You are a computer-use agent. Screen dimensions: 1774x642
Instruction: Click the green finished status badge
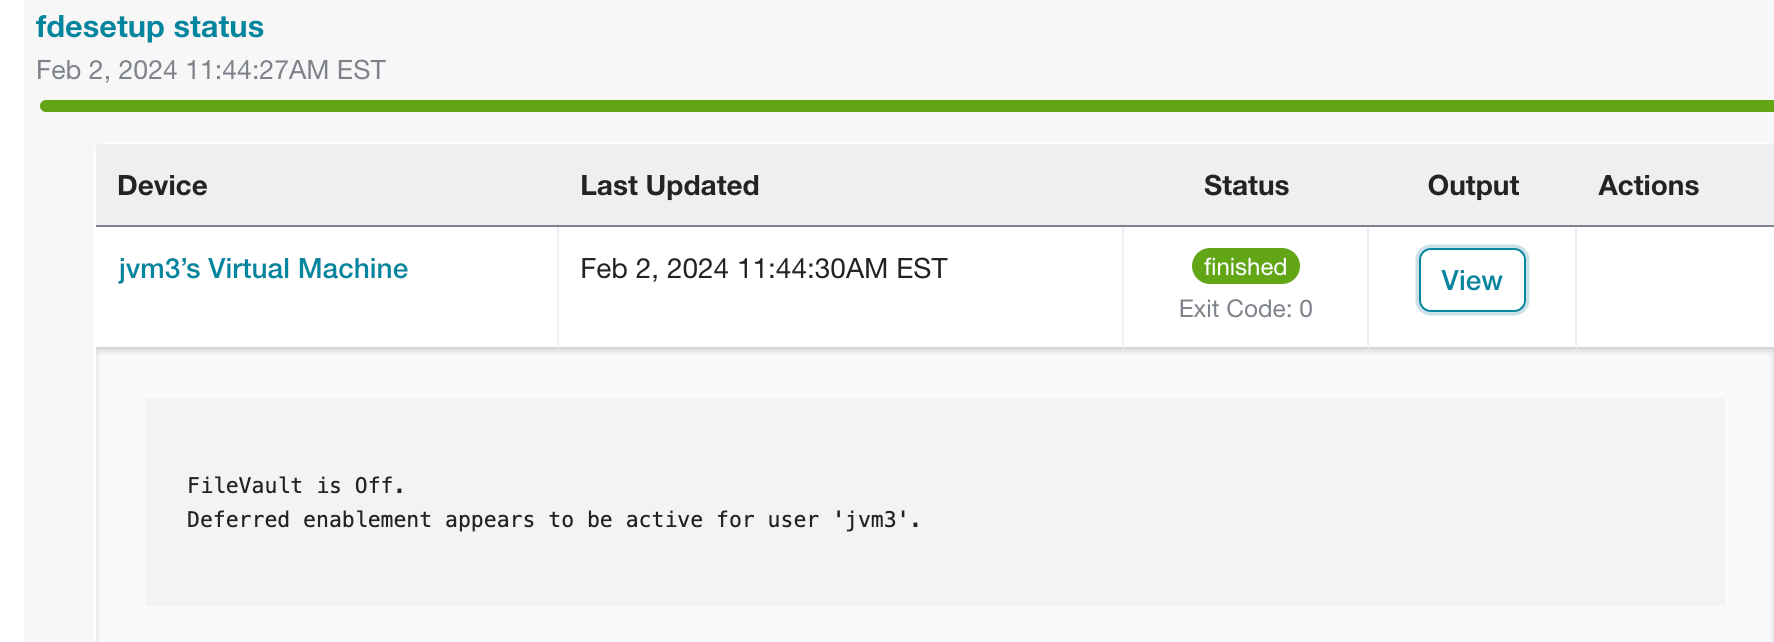pyautogui.click(x=1245, y=267)
